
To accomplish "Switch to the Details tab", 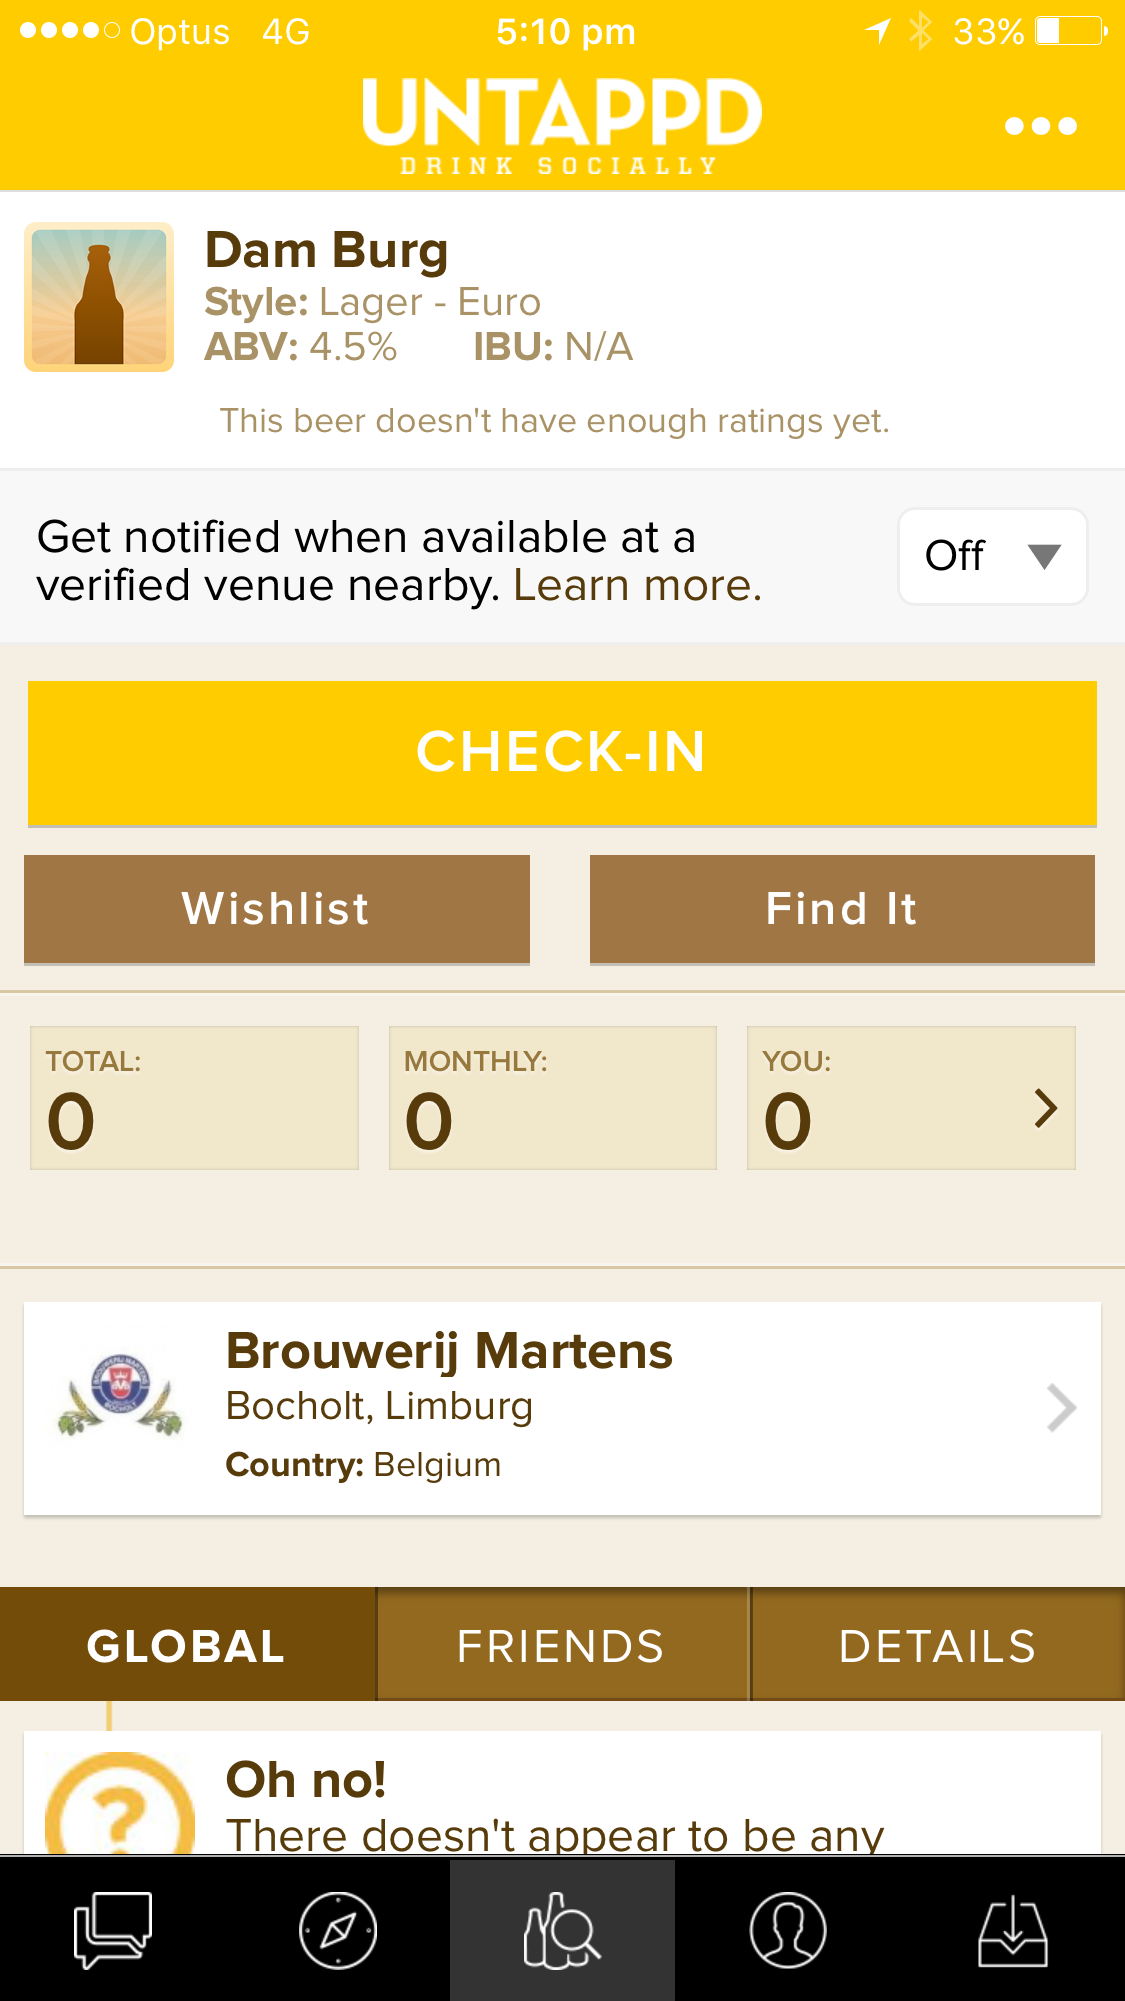I will pos(938,1646).
